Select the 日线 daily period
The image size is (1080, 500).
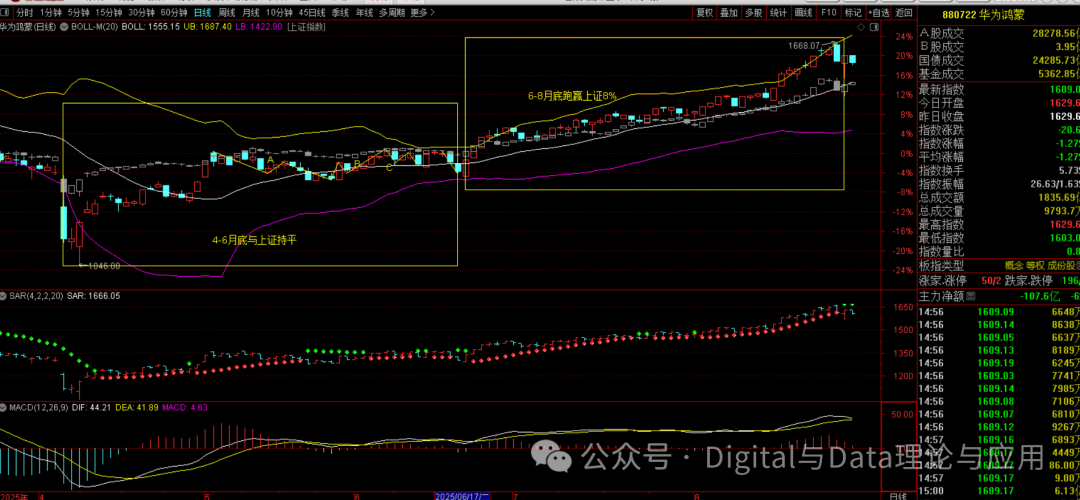coord(202,12)
